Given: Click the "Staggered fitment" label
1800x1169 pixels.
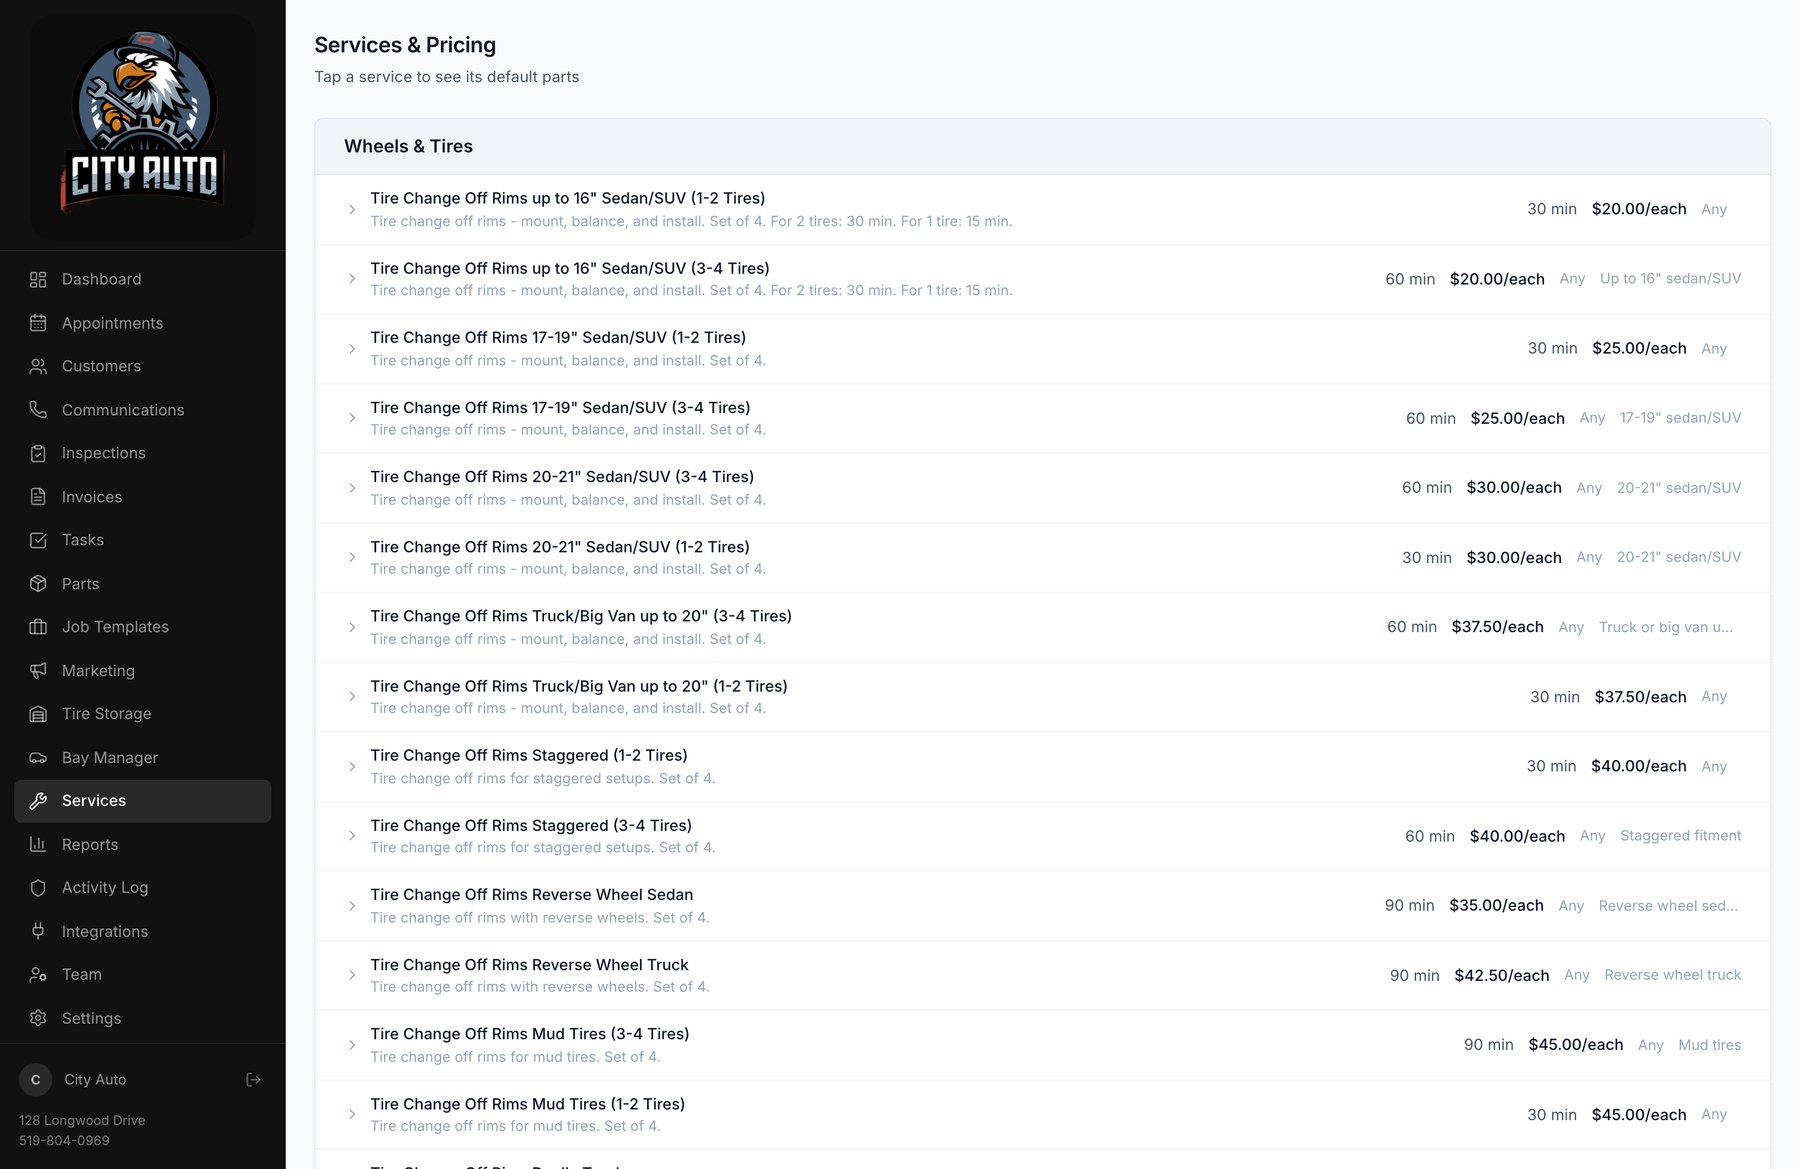Looking at the screenshot, I should tap(1680, 836).
